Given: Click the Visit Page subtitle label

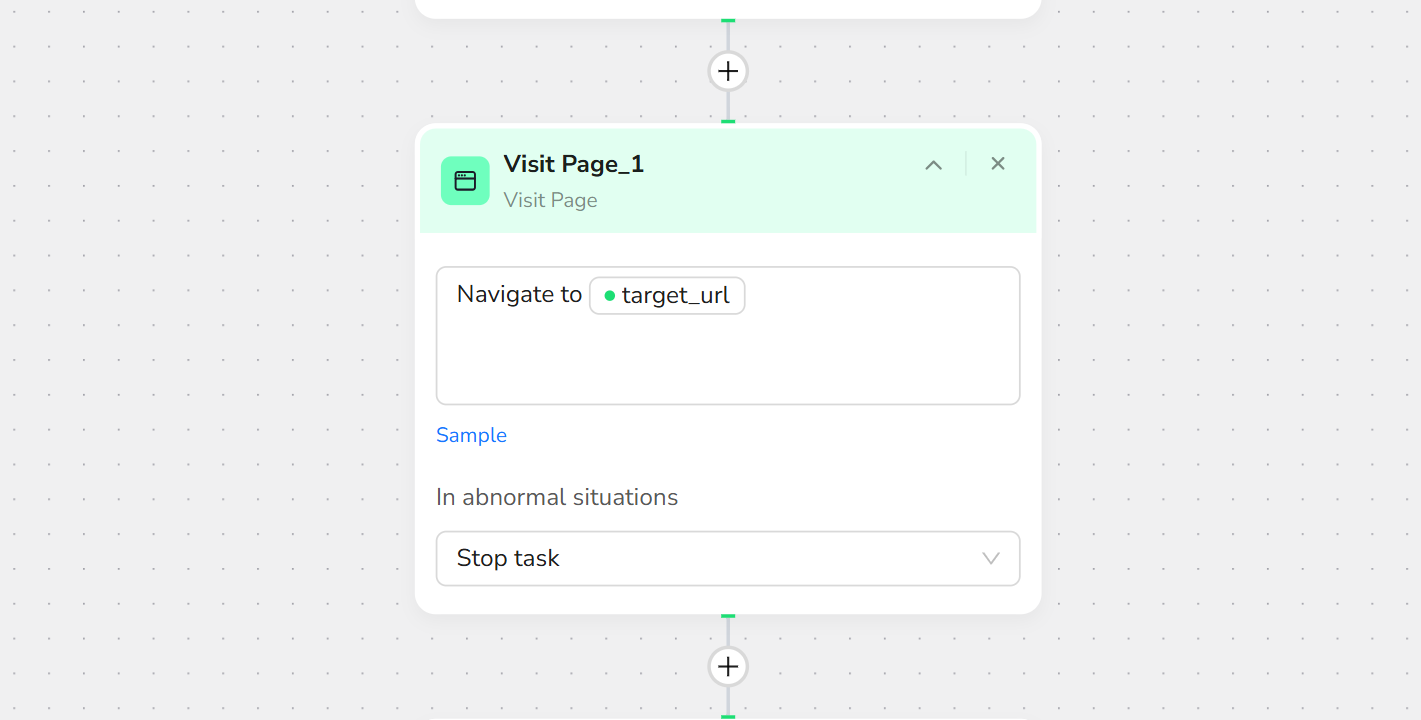Looking at the screenshot, I should click(x=550, y=200).
